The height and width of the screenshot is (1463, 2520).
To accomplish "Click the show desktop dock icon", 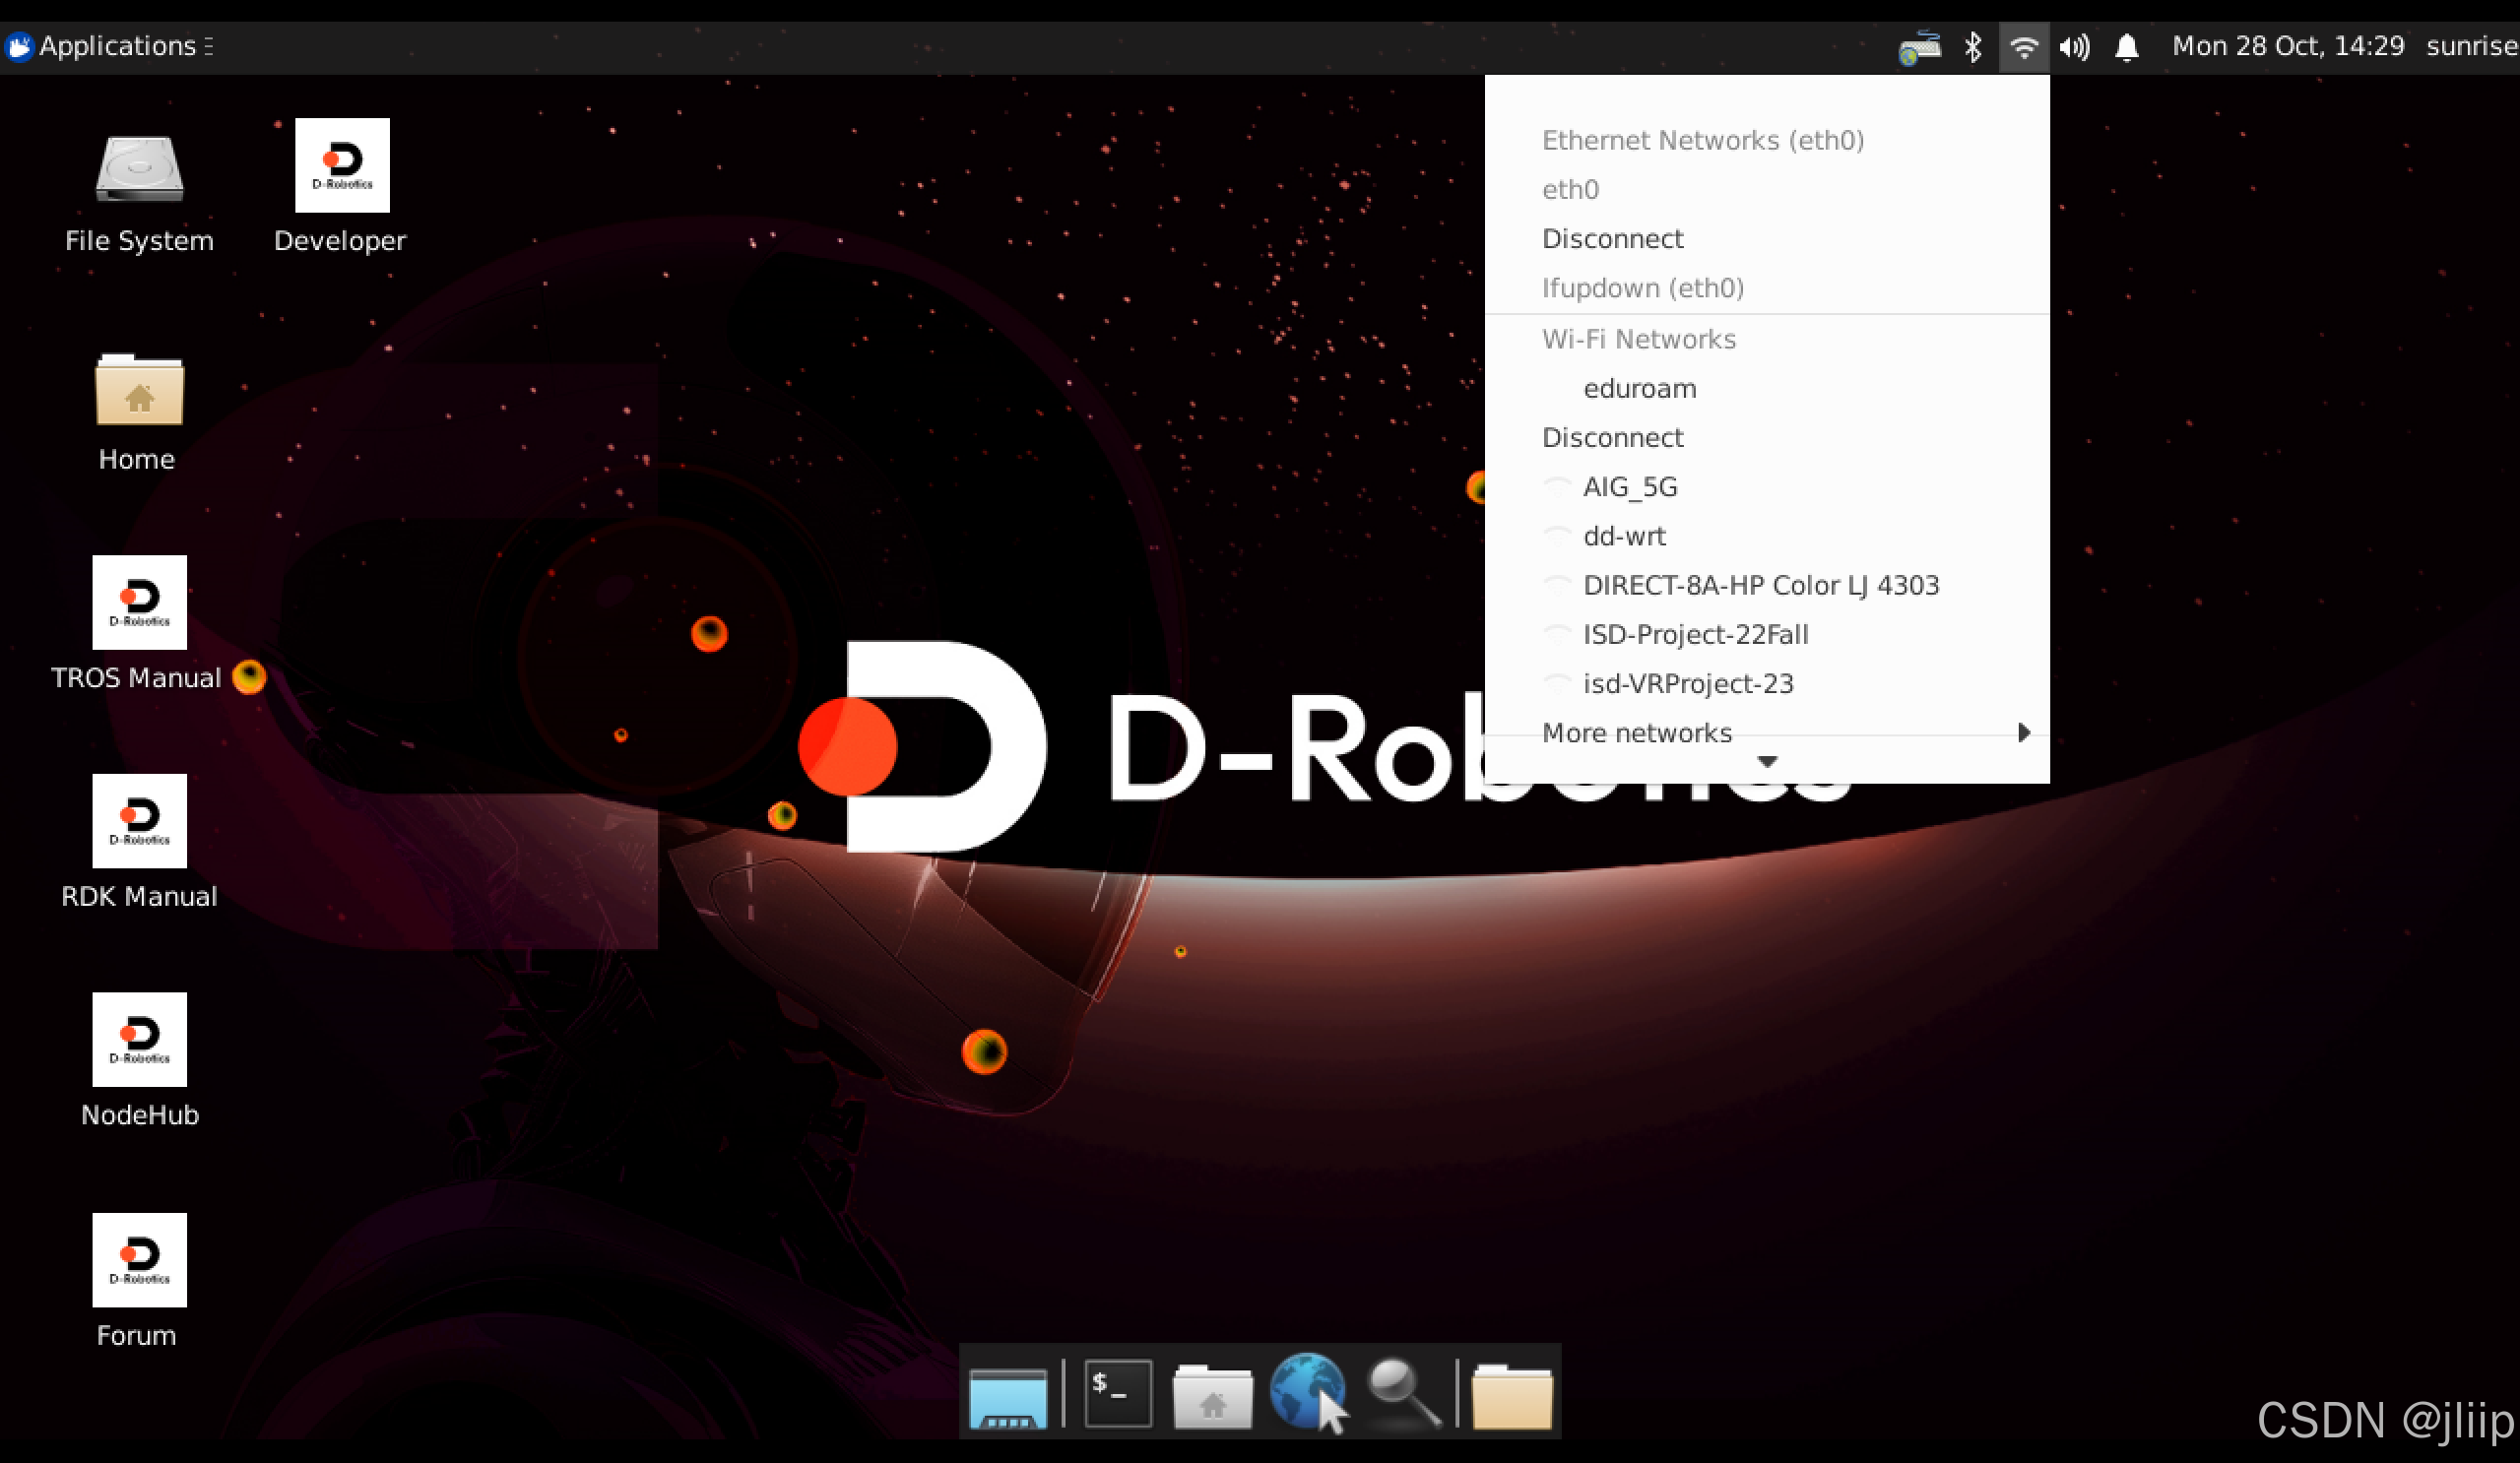I will click(x=1008, y=1395).
